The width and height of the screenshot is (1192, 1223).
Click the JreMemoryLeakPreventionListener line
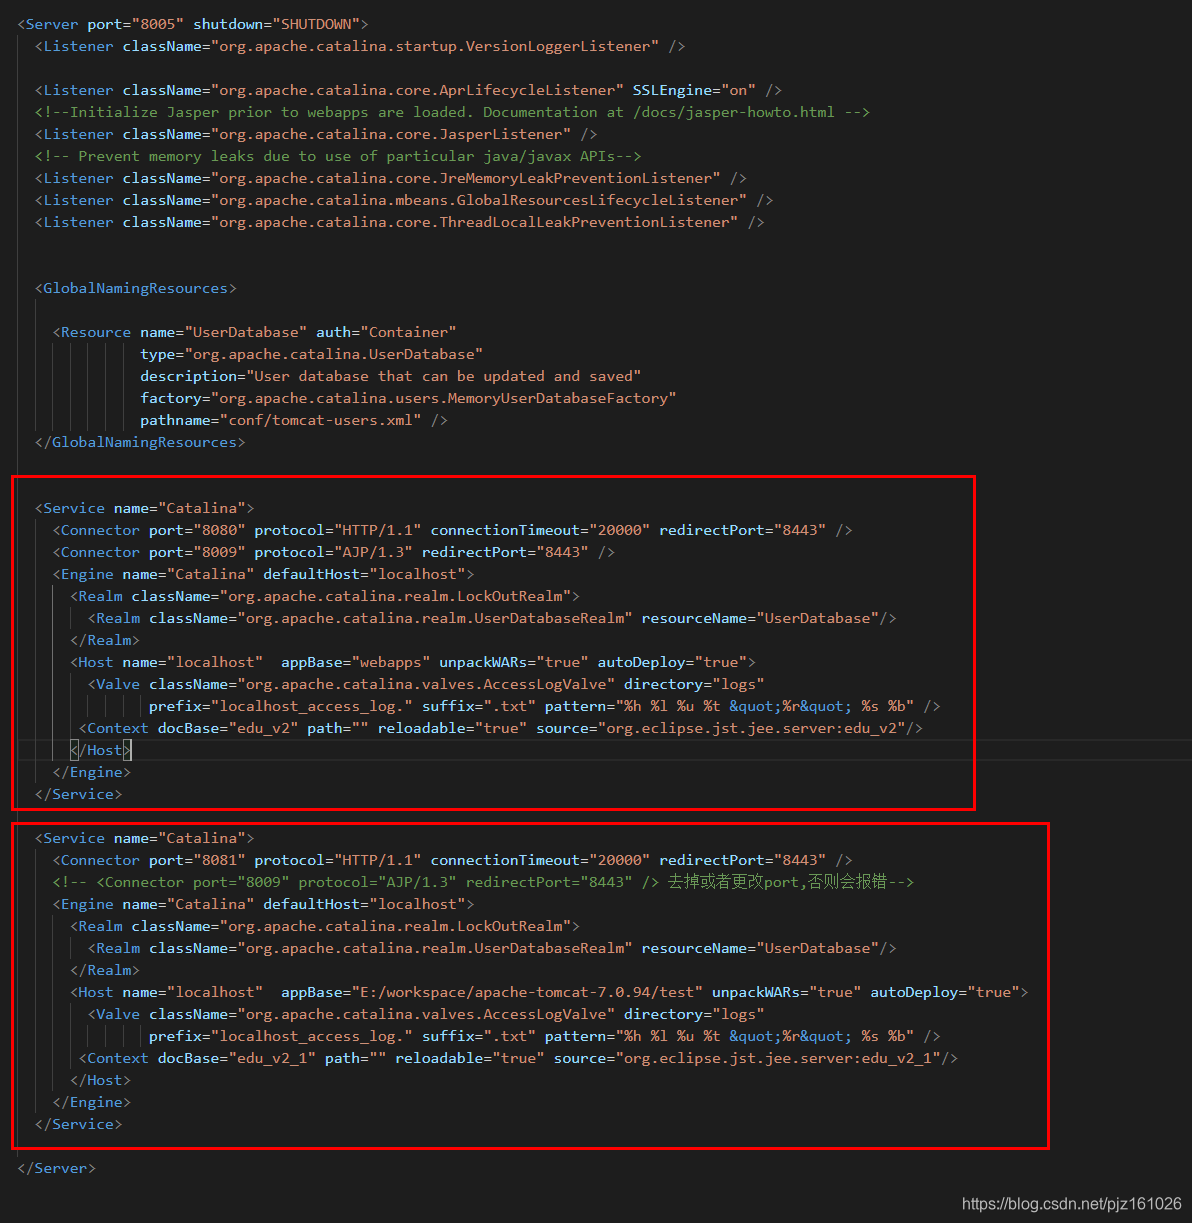pos(391,178)
